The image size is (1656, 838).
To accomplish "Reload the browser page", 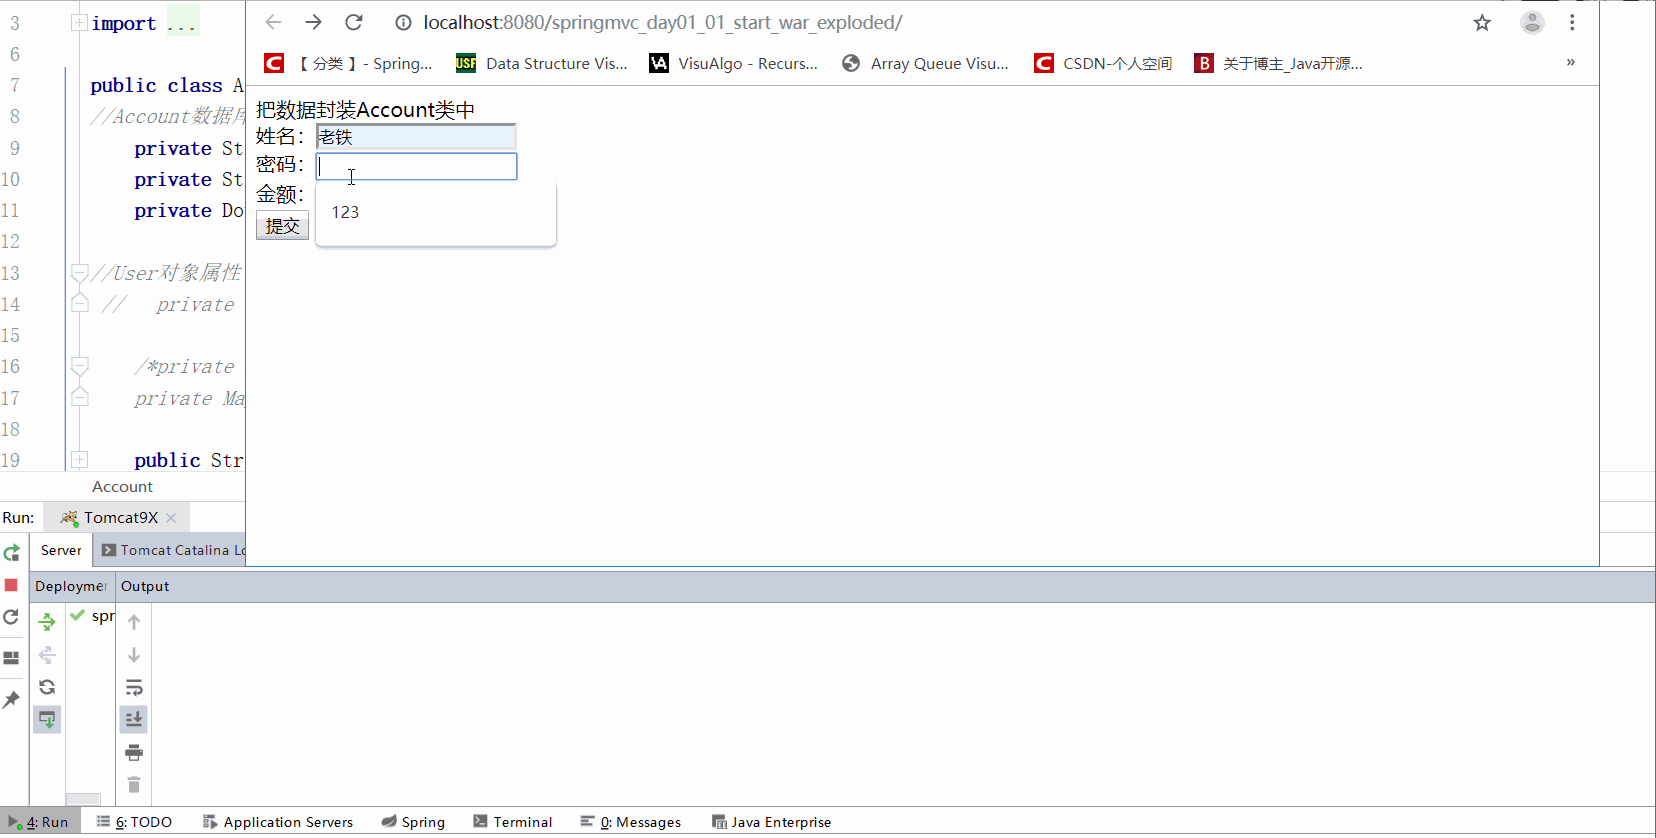I will pyautogui.click(x=354, y=22).
